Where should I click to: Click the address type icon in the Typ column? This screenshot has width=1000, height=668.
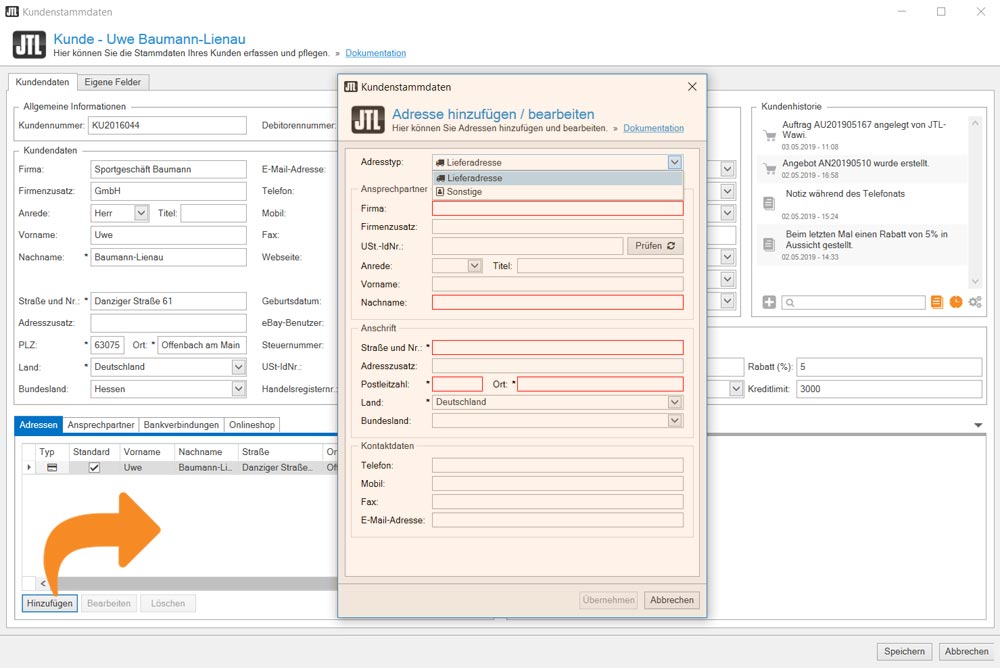pos(52,467)
